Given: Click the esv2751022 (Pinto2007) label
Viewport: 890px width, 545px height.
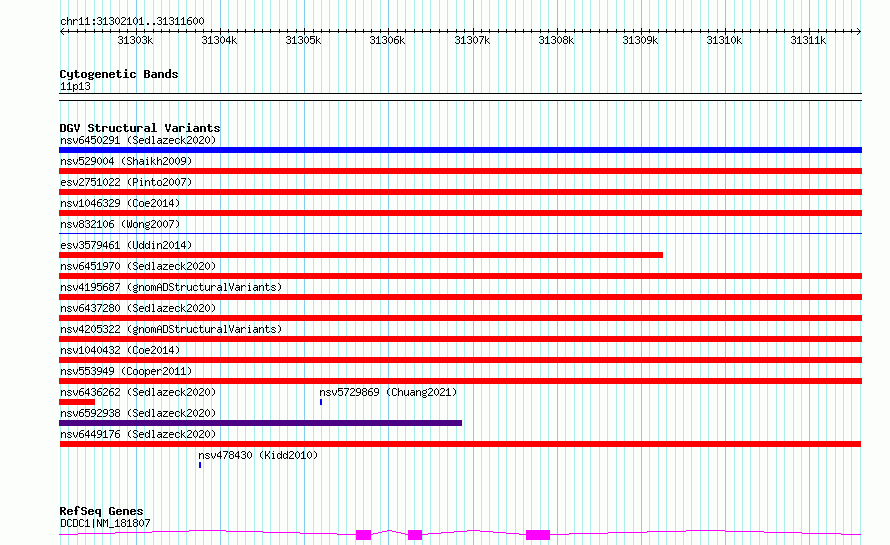Looking at the screenshot, I should coord(126,182).
